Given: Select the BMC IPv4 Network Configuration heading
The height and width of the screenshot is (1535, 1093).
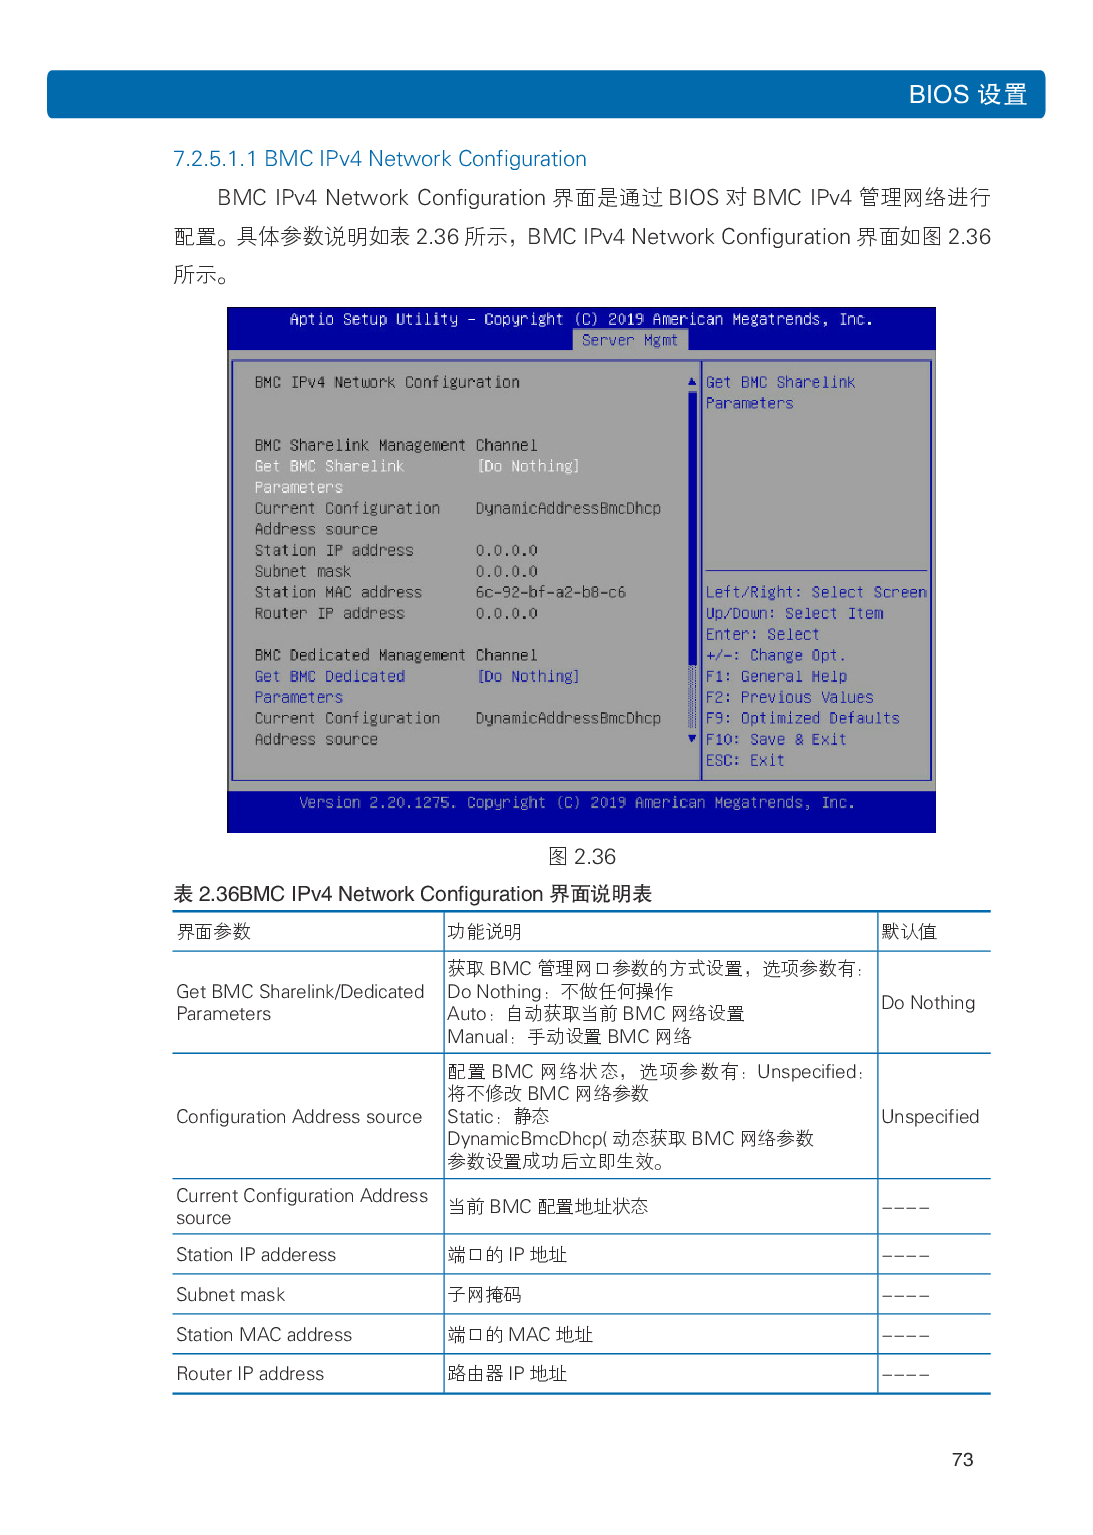Looking at the screenshot, I should point(387,382).
